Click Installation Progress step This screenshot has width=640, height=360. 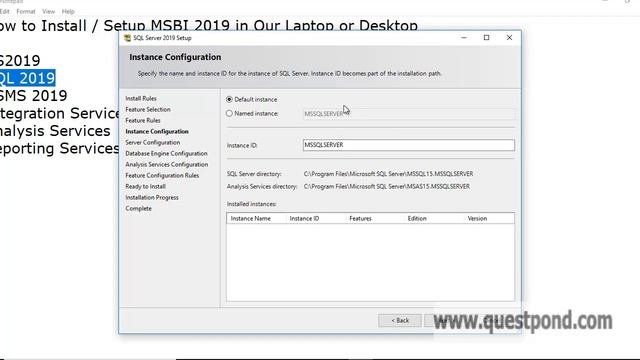tap(152, 198)
